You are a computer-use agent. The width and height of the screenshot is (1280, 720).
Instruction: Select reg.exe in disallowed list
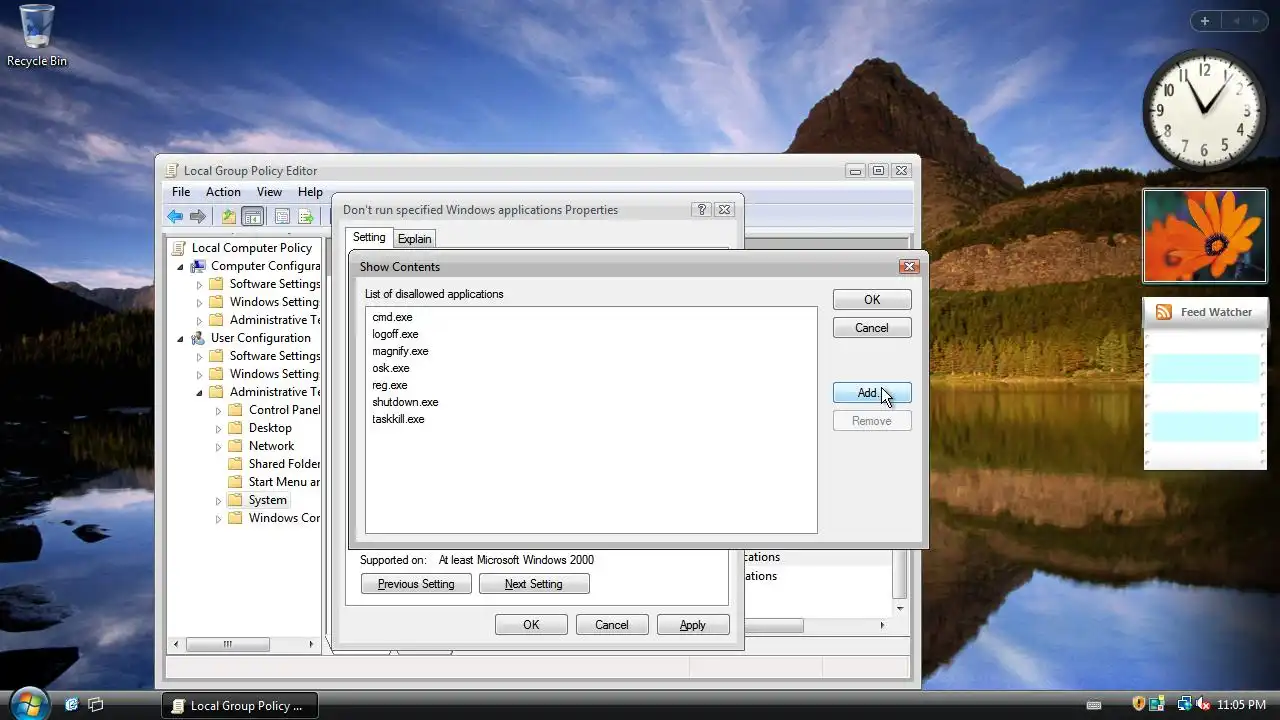click(x=390, y=385)
